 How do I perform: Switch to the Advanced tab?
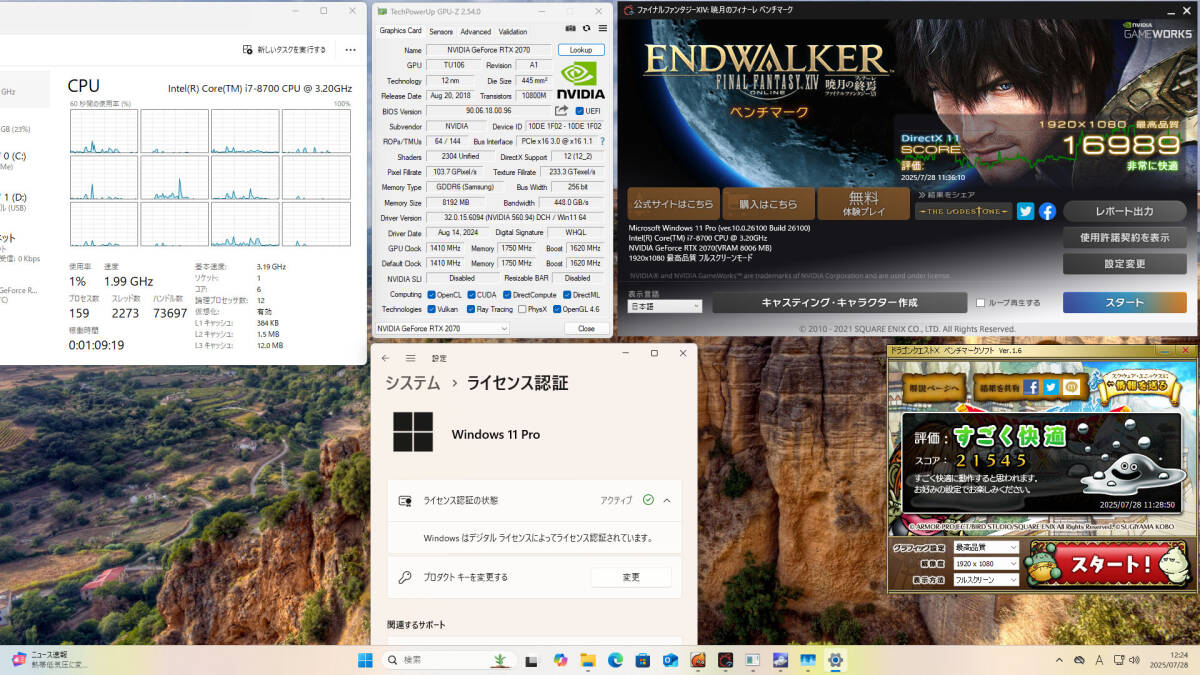(476, 31)
